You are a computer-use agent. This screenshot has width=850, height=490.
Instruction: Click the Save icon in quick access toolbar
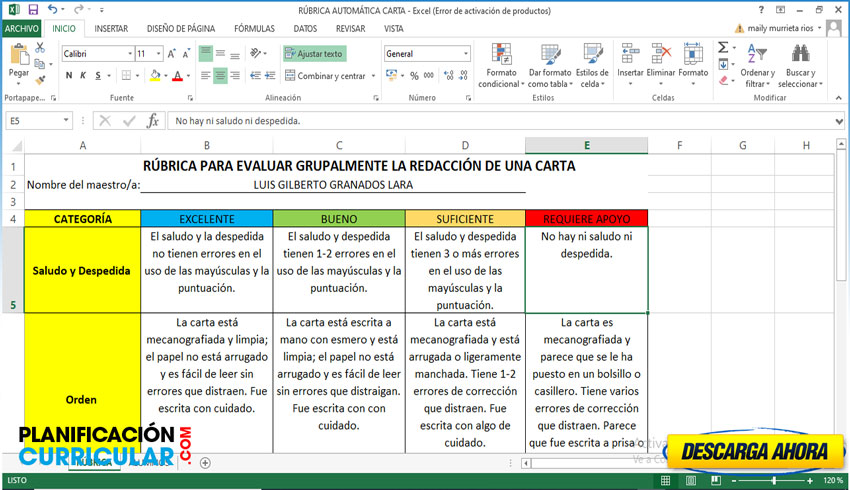(33, 10)
